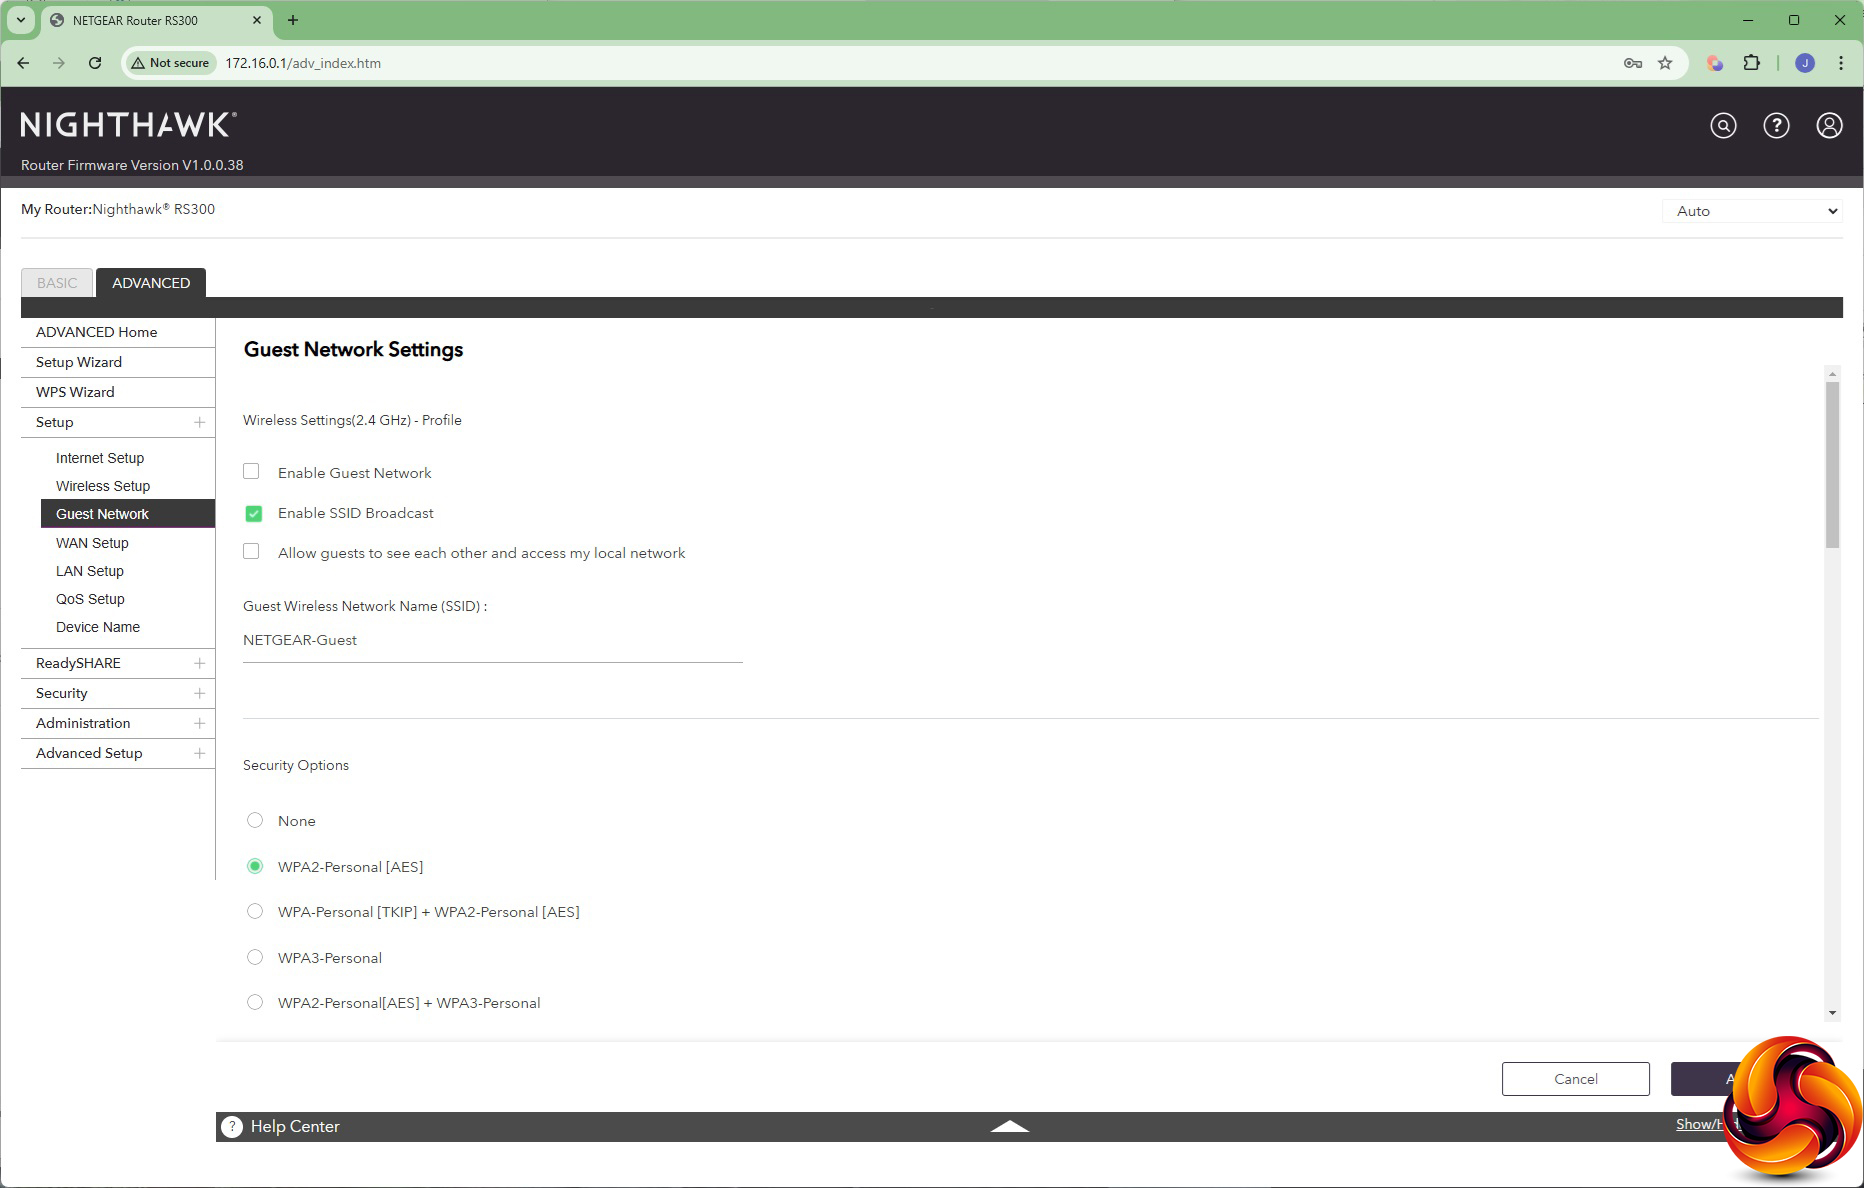Close the NETGEAR Router RS300 tab
1864x1188 pixels.
pos(257,20)
